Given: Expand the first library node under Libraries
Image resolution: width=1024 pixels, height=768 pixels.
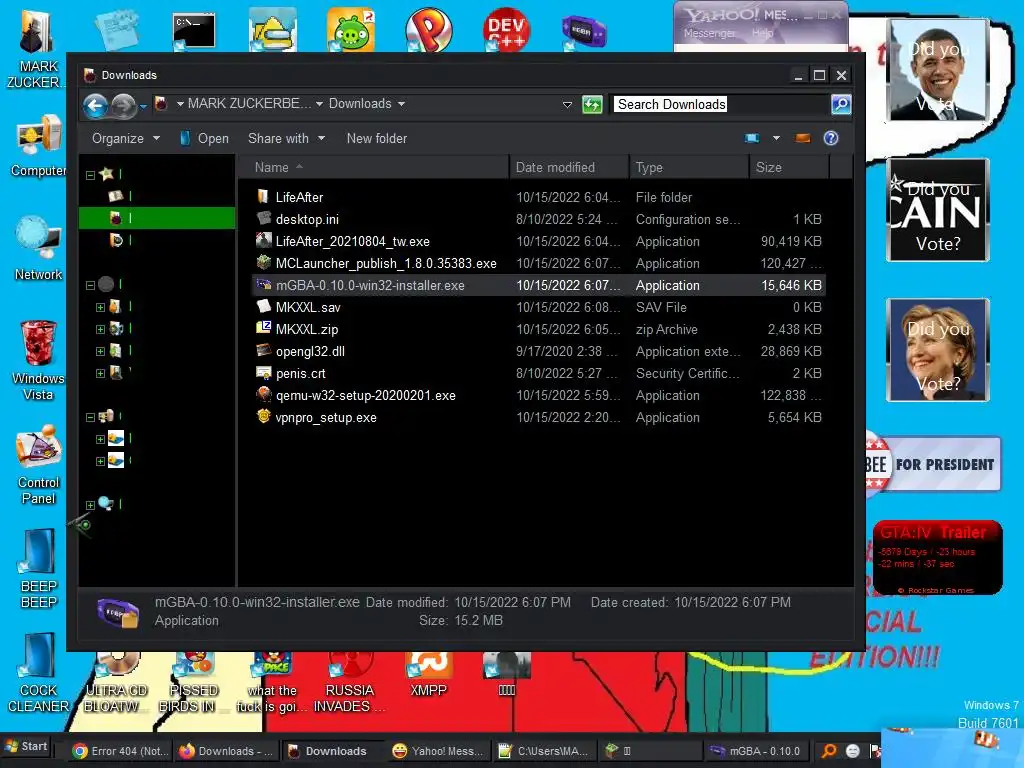Looking at the screenshot, I should point(101,307).
